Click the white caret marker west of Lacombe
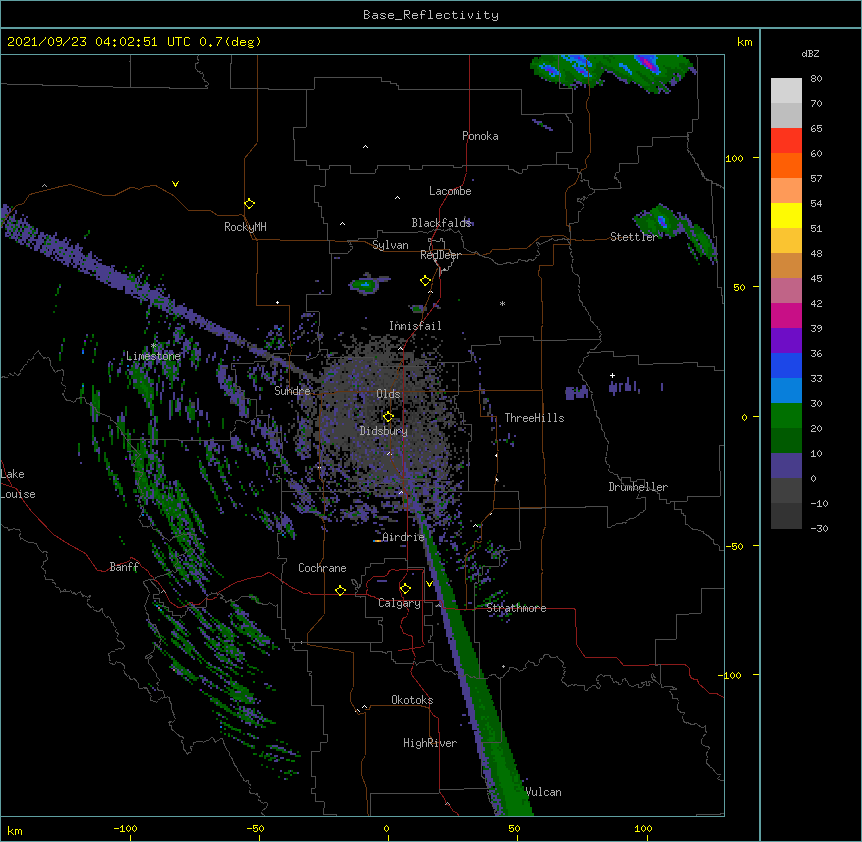The height and width of the screenshot is (842, 862). tap(397, 197)
